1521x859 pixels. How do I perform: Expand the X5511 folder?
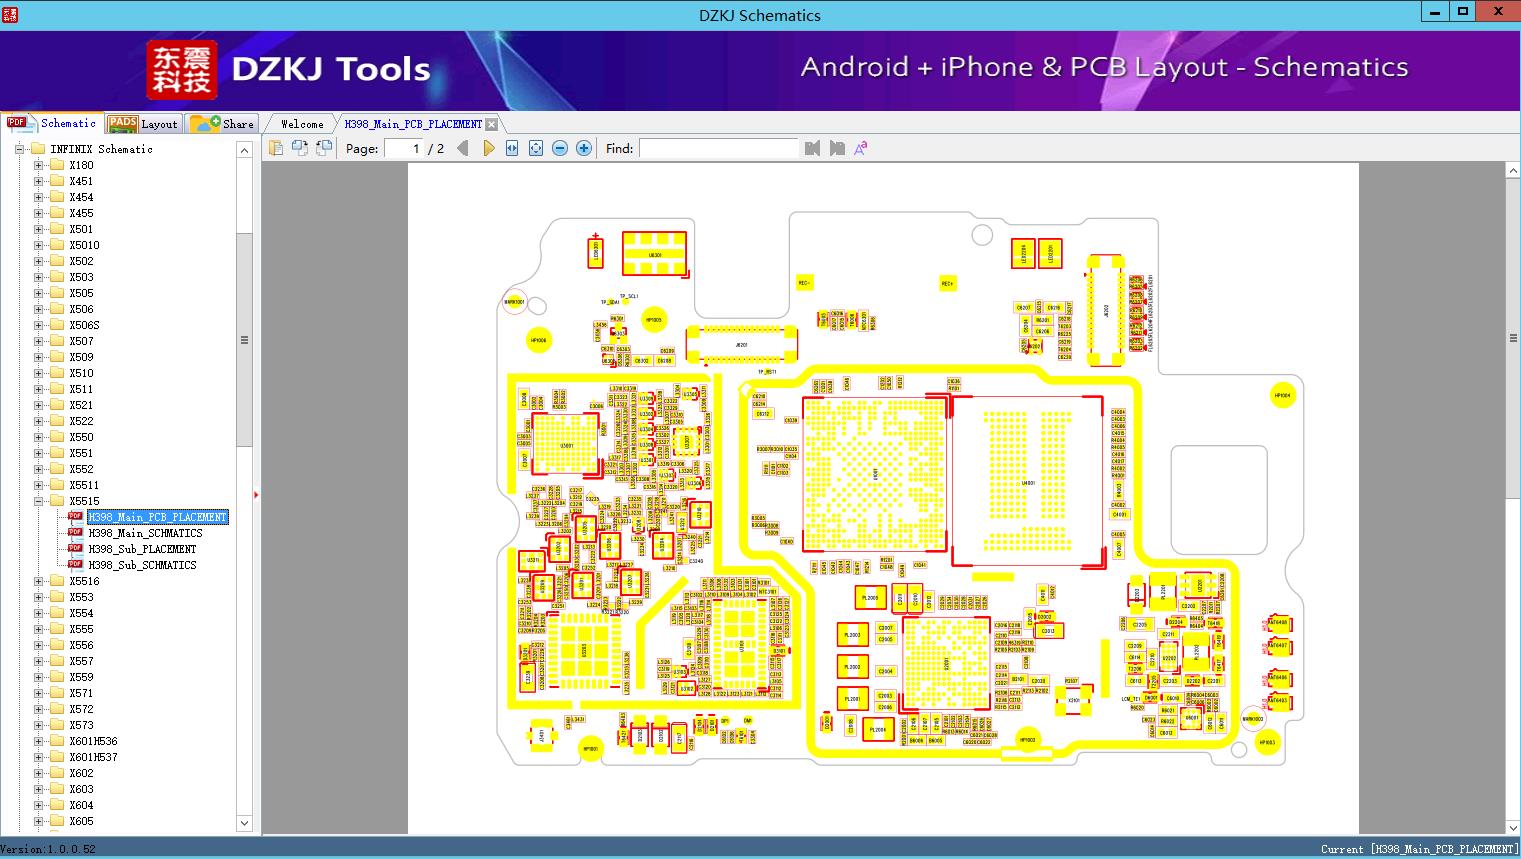[x=38, y=485]
